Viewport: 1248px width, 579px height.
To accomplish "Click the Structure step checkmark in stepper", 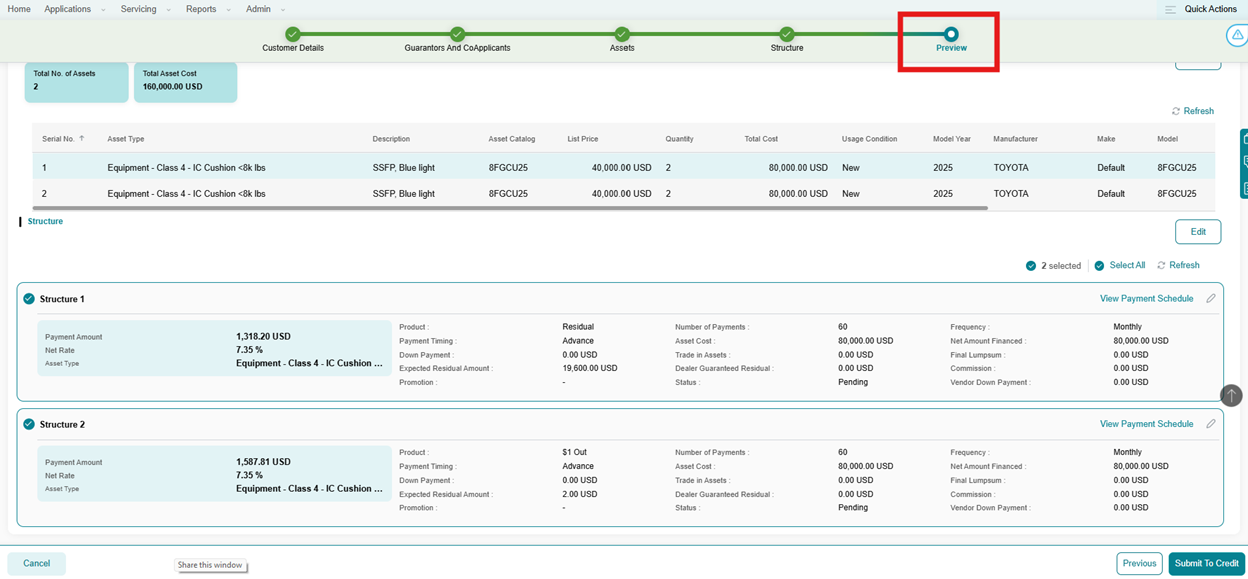I will pyautogui.click(x=787, y=34).
